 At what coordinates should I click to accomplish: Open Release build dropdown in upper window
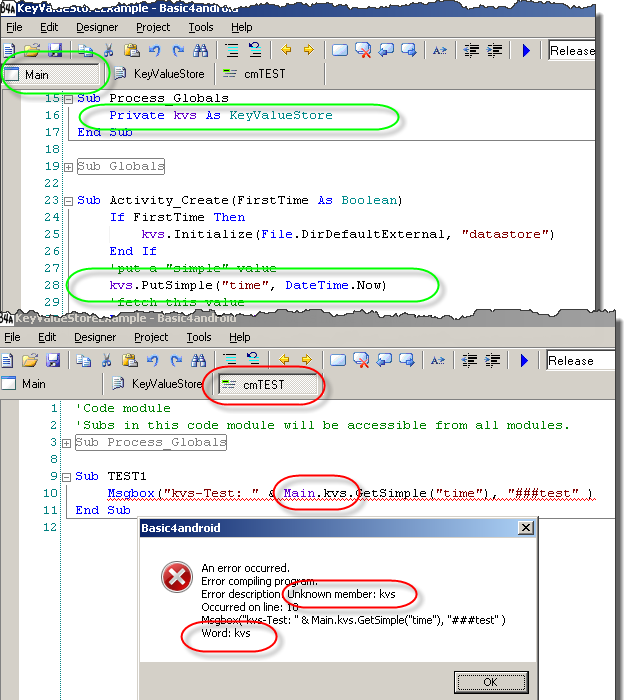coord(572,50)
